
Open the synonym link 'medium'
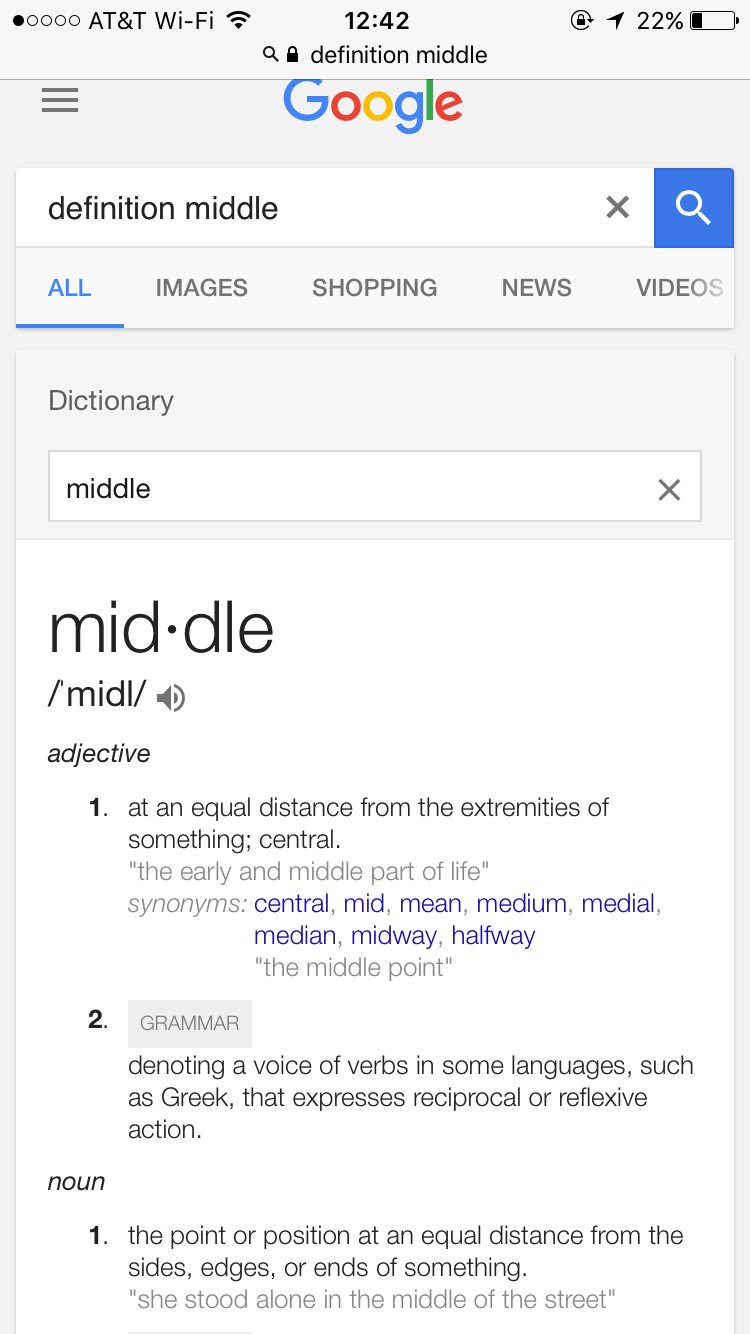point(522,903)
